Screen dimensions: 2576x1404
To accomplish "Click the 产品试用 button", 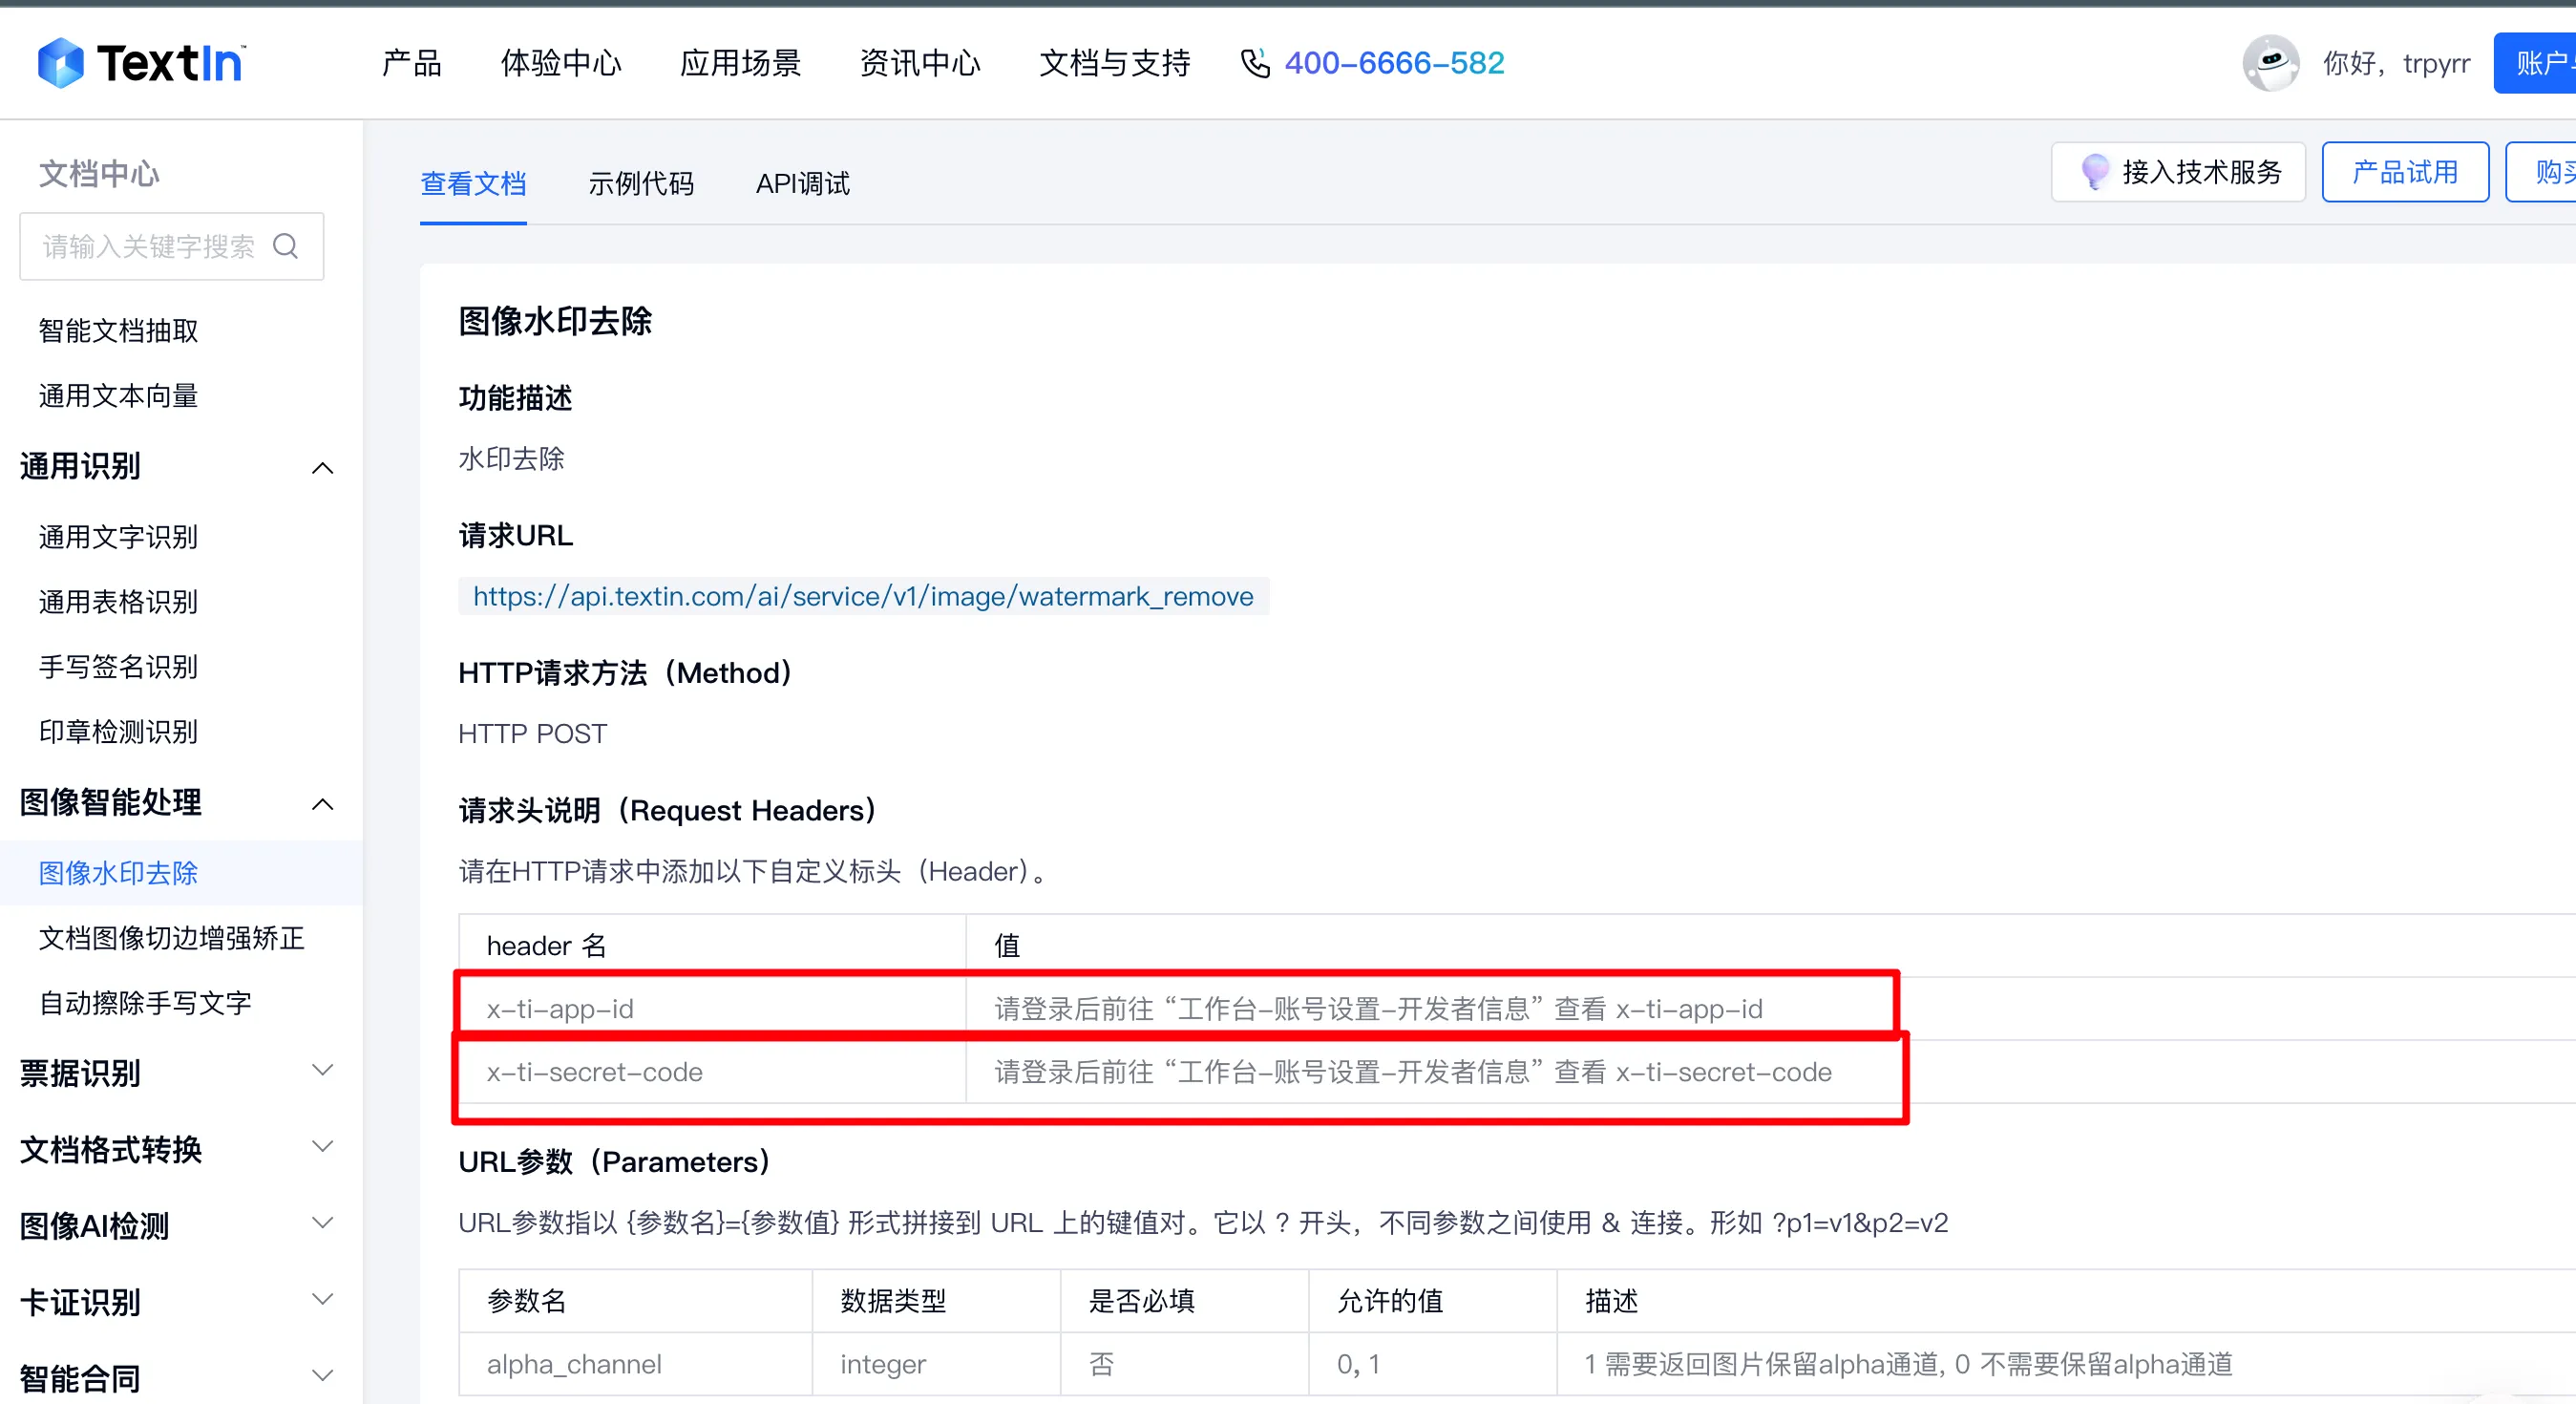I will click(2405, 172).
